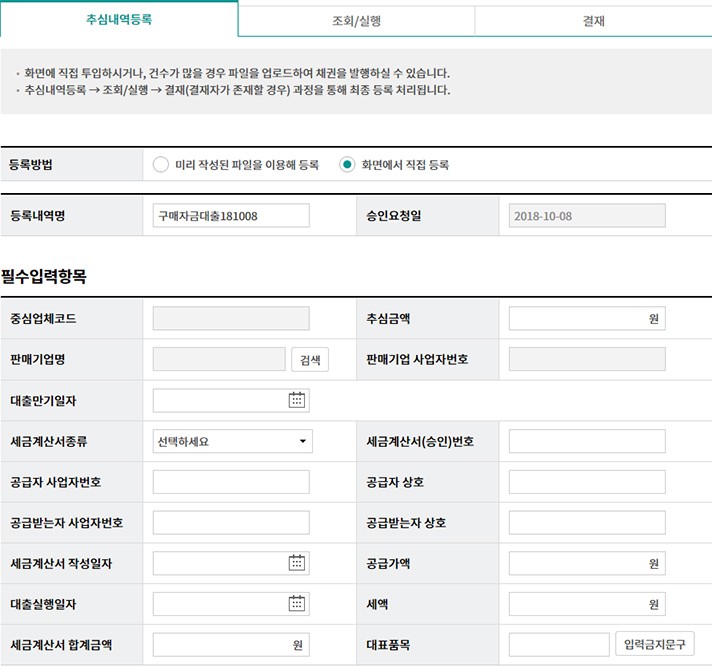Viewport: 712px width, 667px height.
Task: Open calendar icon for 대출실행일자
Action: (296, 603)
